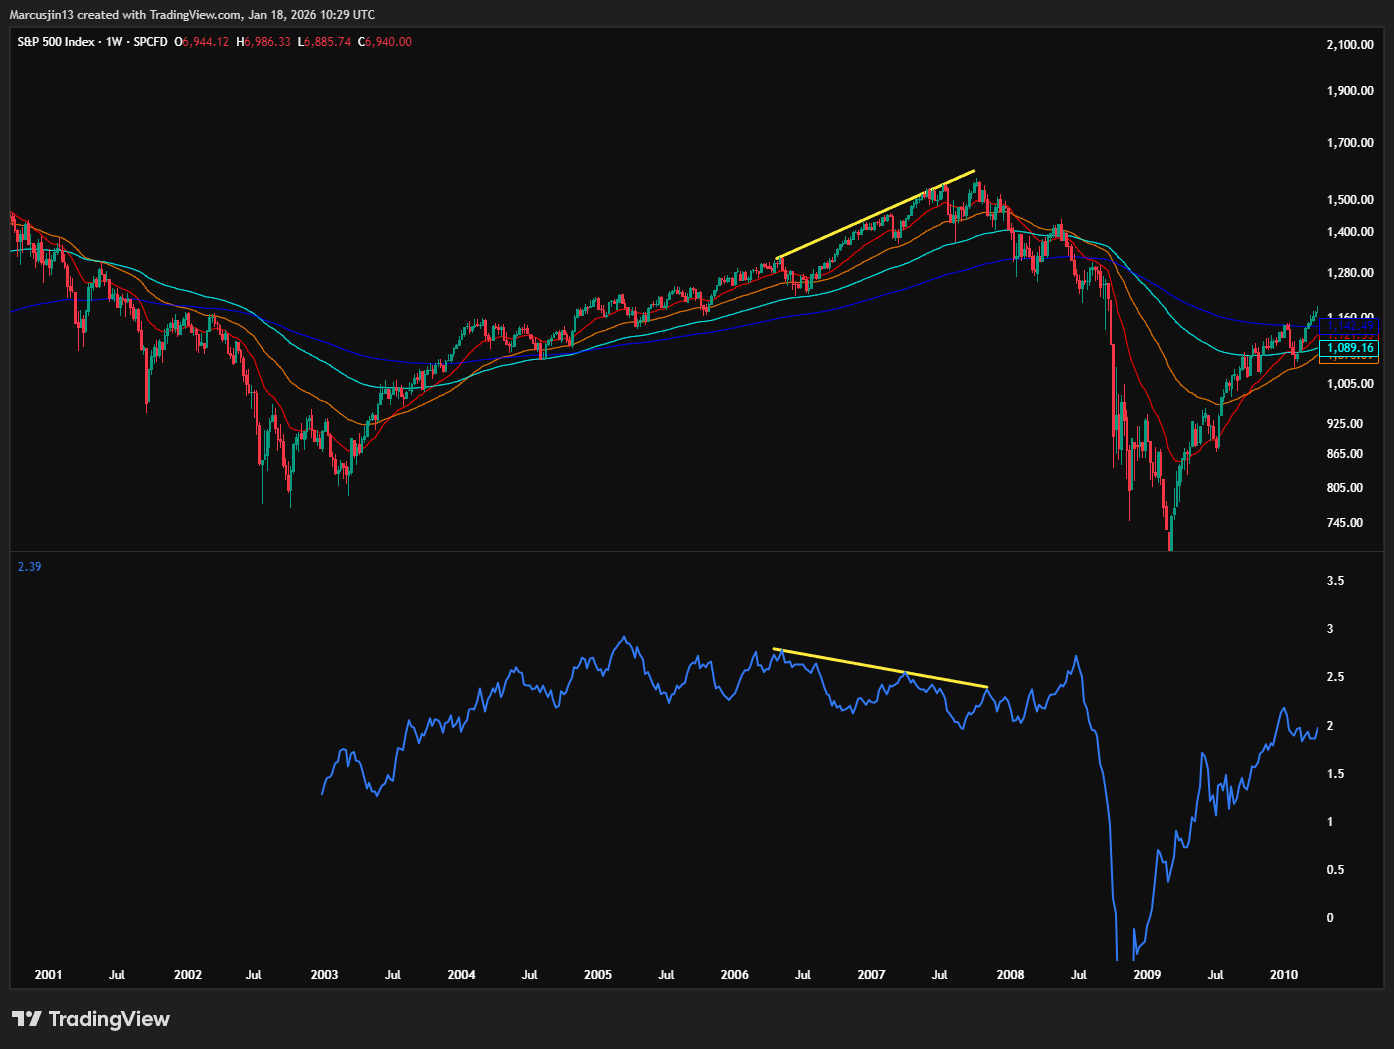Click the 2006 time axis label
Viewport: 1394px width, 1049px height.
(735, 975)
